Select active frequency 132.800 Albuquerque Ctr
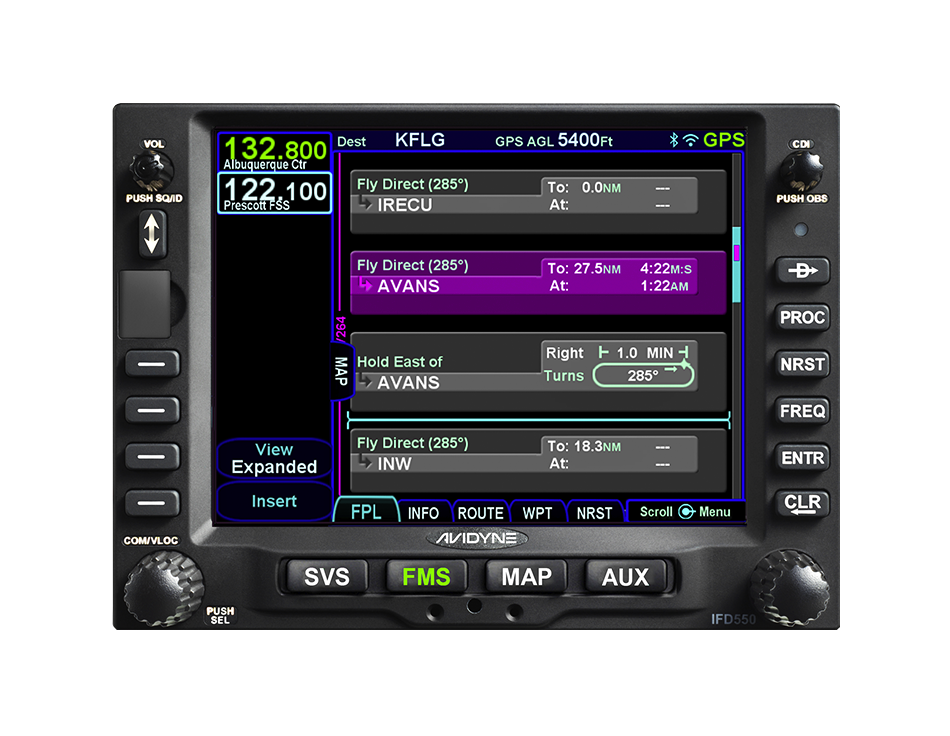The height and width of the screenshot is (736, 950). [x=274, y=153]
